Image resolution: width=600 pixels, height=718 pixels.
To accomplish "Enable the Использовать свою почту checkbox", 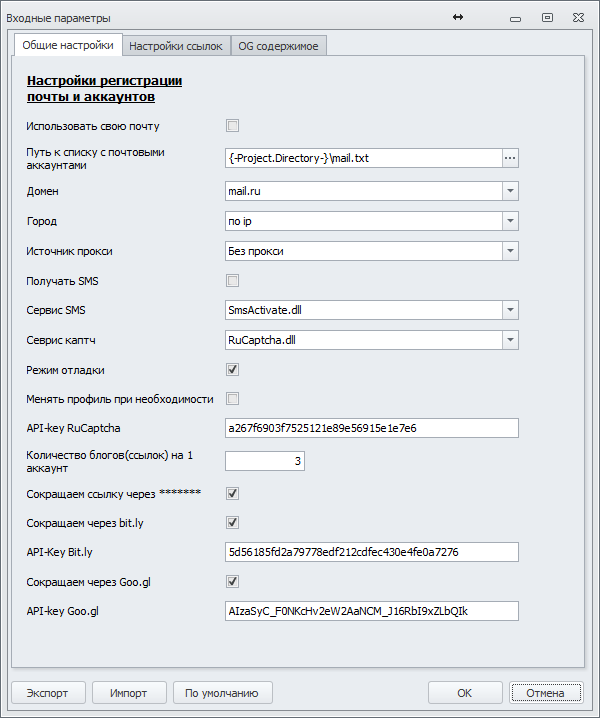I will (232, 126).
